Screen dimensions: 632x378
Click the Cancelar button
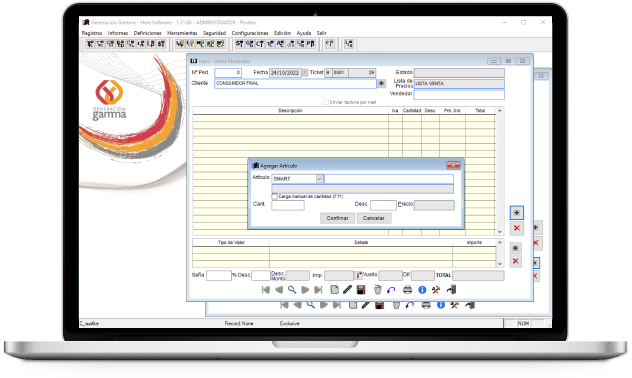pos(374,218)
